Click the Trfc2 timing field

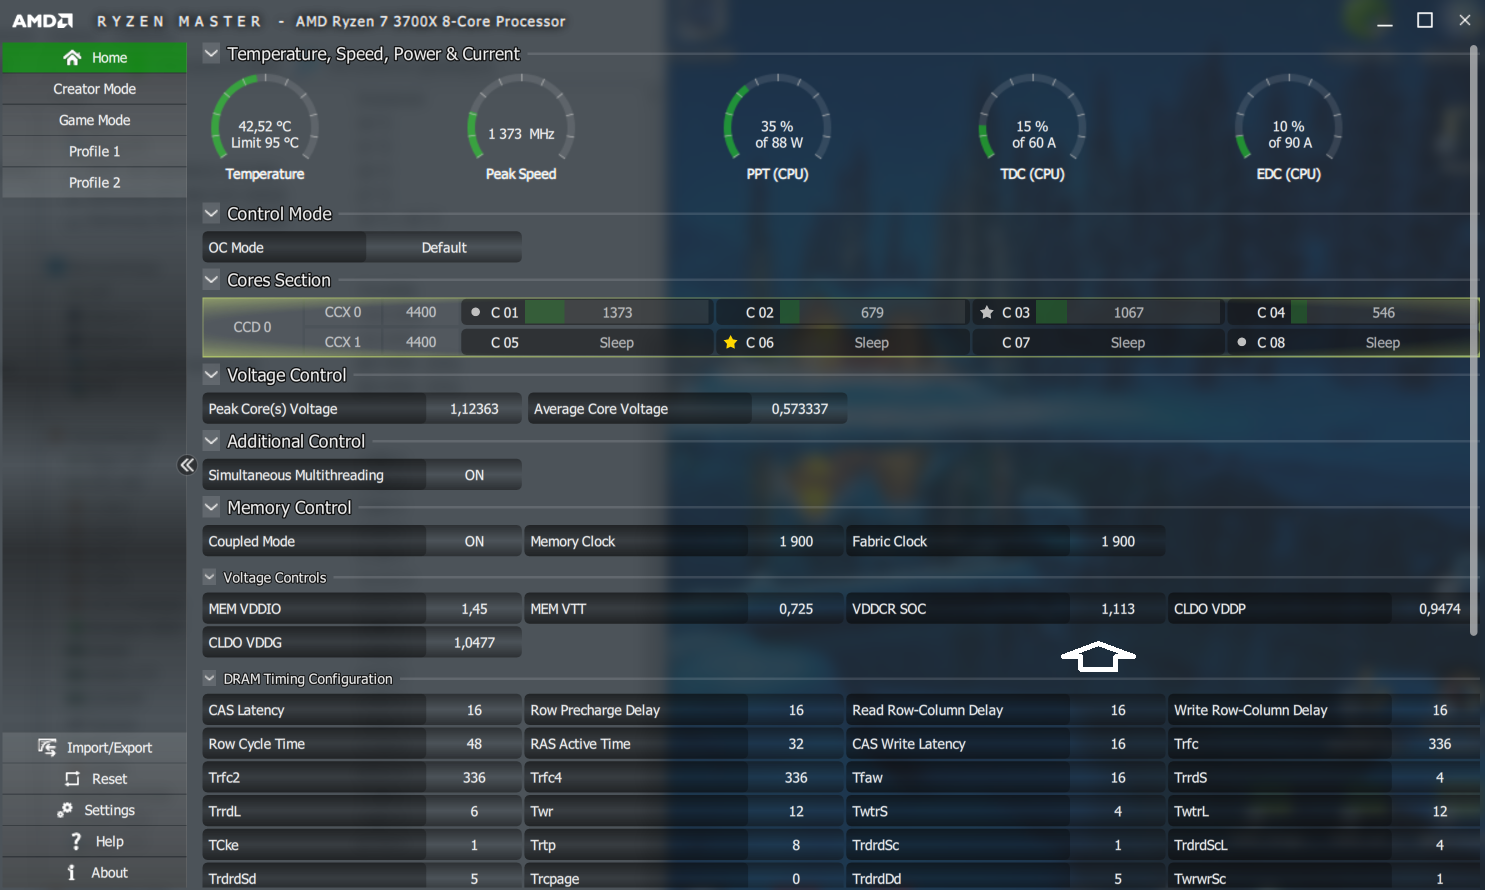click(x=362, y=777)
